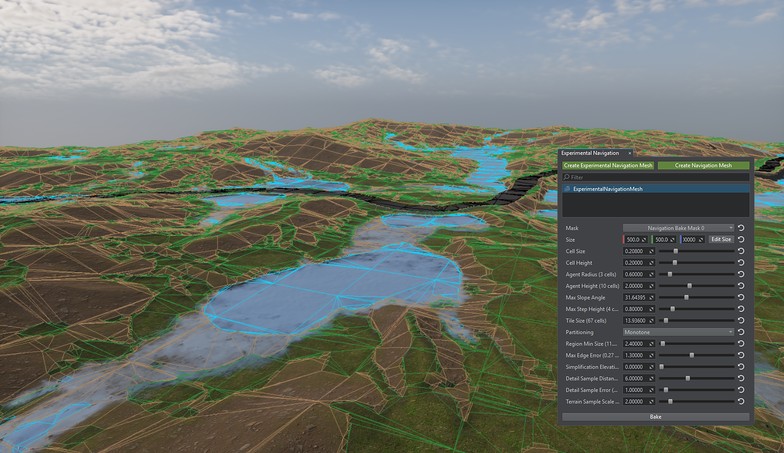The width and height of the screenshot is (784, 453).
Task: Click the Cell Size slider
Action: (696, 251)
